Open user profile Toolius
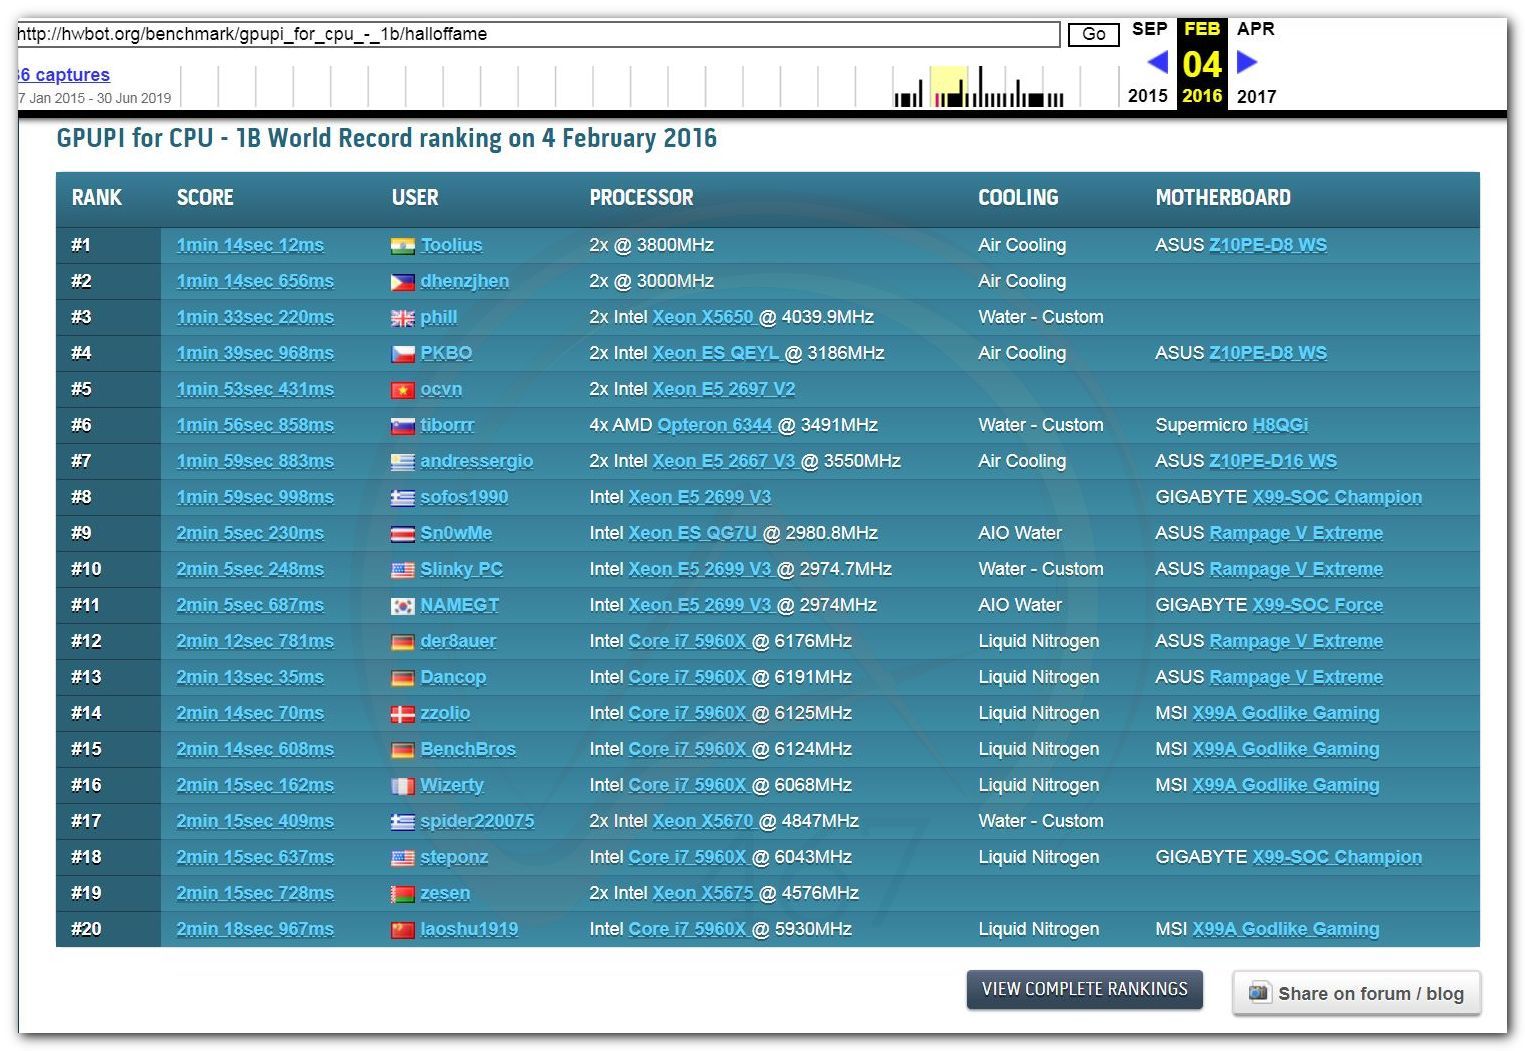1525x1051 pixels. 451,245
